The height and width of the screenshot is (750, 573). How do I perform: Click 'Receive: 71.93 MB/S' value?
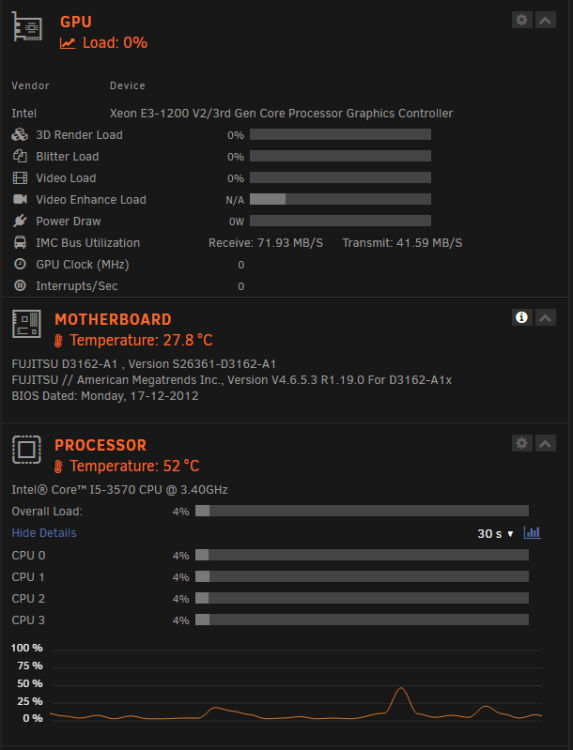266,243
